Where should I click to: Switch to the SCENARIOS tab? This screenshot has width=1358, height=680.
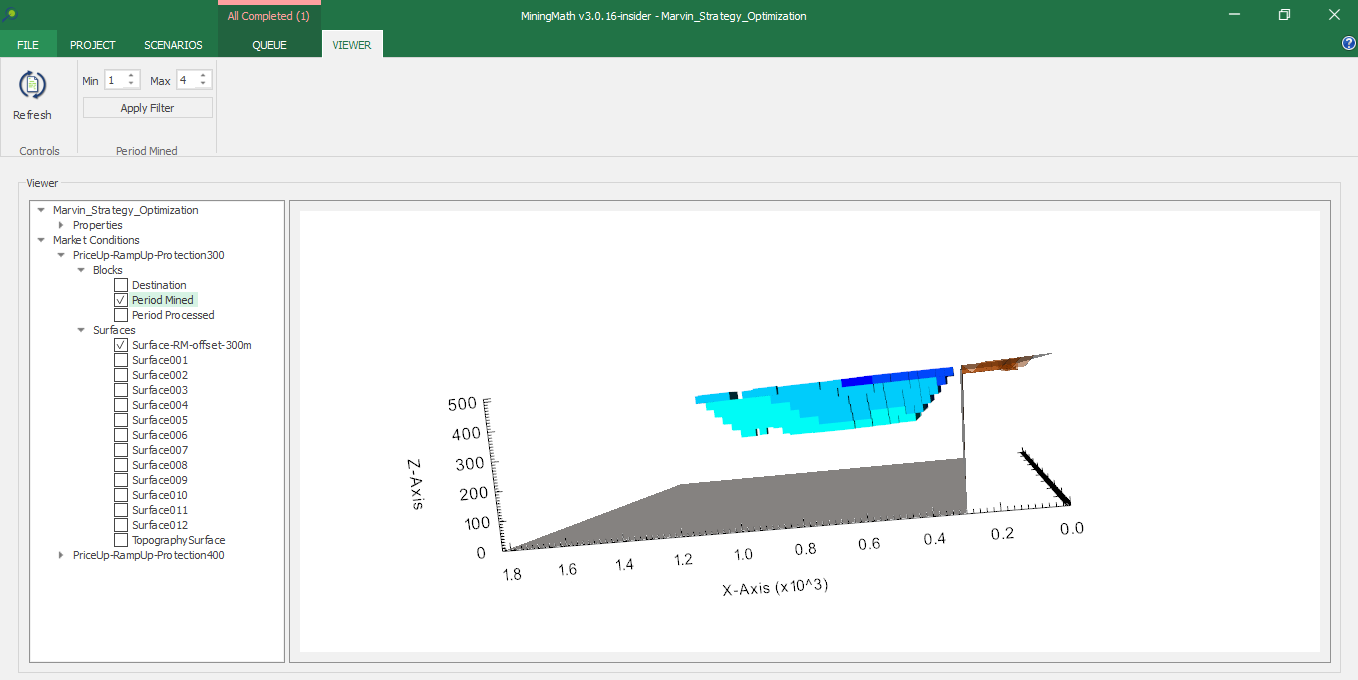coord(173,45)
